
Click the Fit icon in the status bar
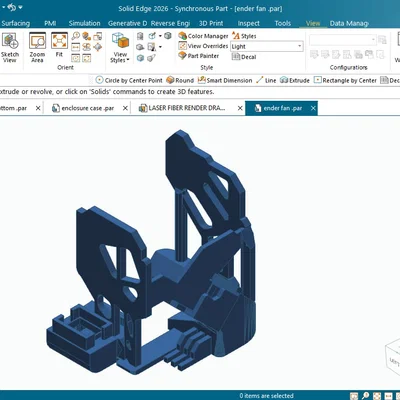(x=377, y=396)
